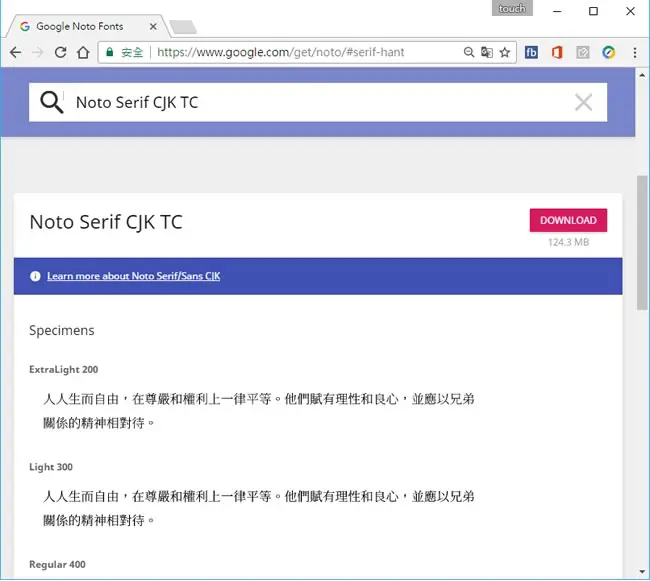This screenshot has width=650, height=581.
Task: Go to the browser home page icon
Action: click(x=83, y=52)
